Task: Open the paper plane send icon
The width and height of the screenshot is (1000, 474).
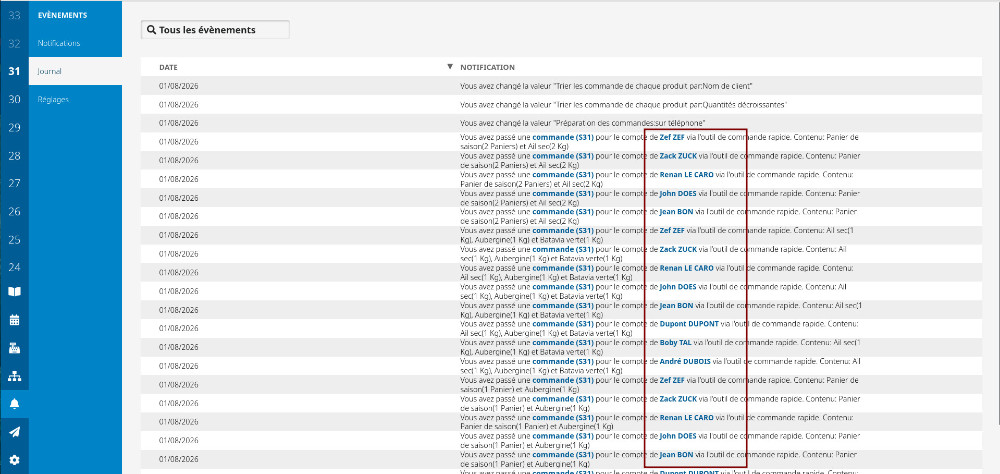Action: point(14,432)
